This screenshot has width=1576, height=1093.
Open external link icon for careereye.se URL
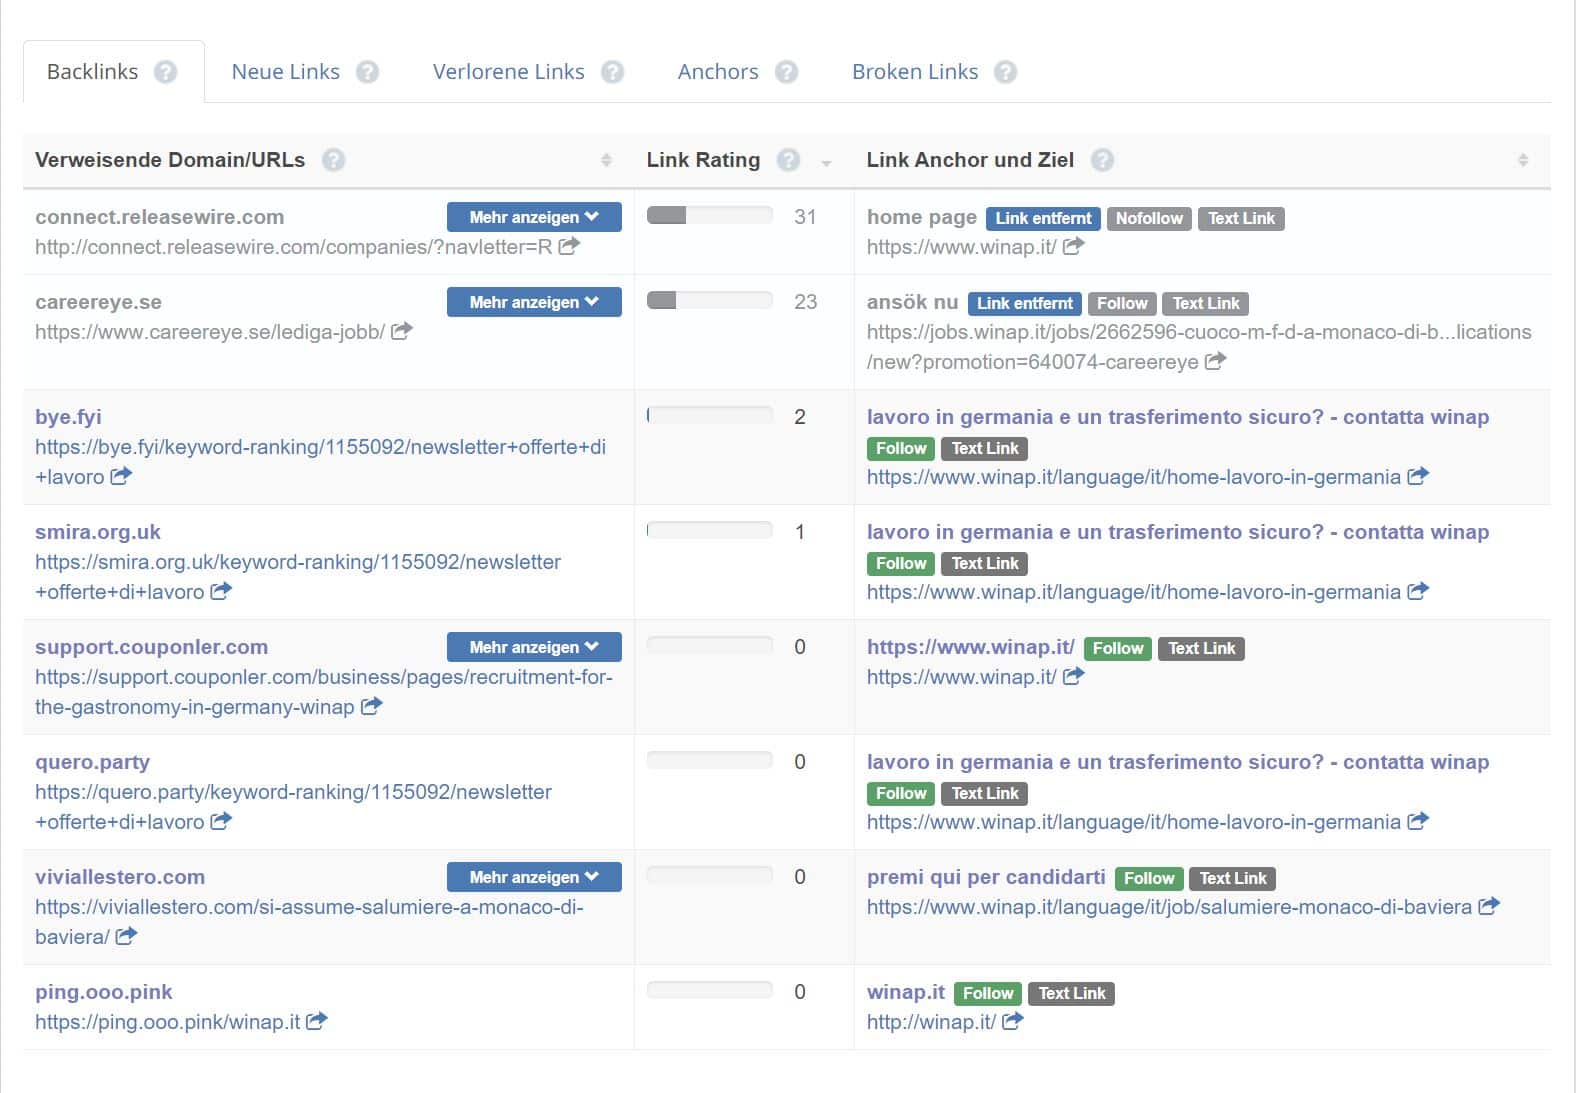(401, 331)
